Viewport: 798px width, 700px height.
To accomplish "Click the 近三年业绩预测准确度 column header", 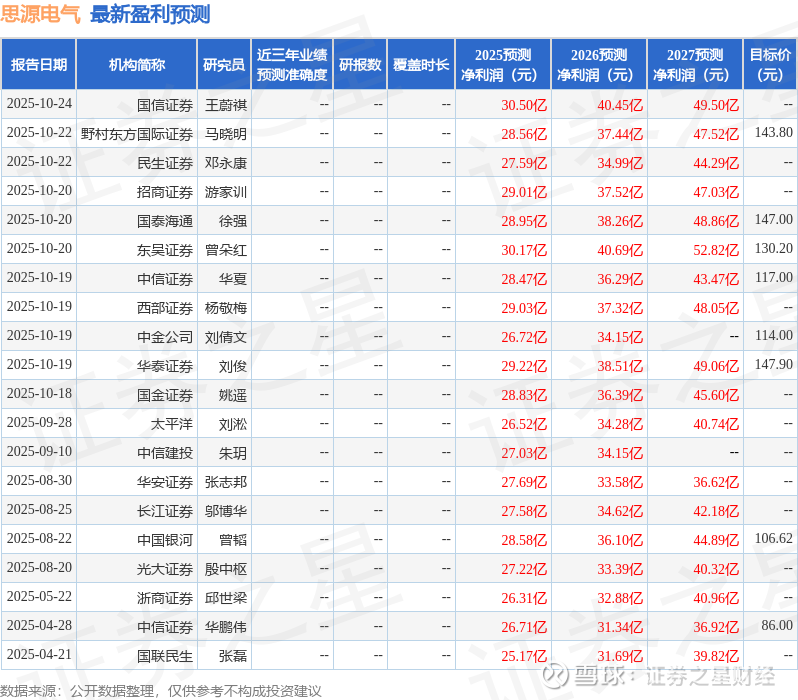I will 292,65.
